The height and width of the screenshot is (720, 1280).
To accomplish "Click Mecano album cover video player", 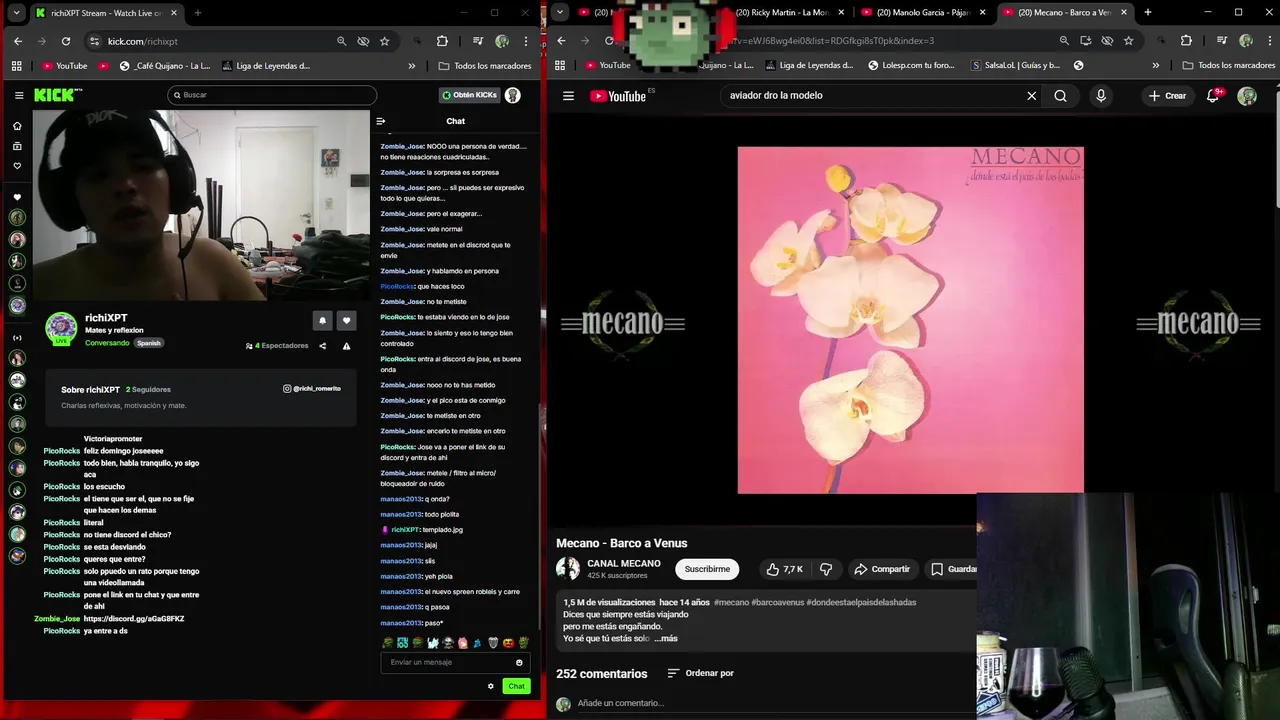I will [910, 320].
